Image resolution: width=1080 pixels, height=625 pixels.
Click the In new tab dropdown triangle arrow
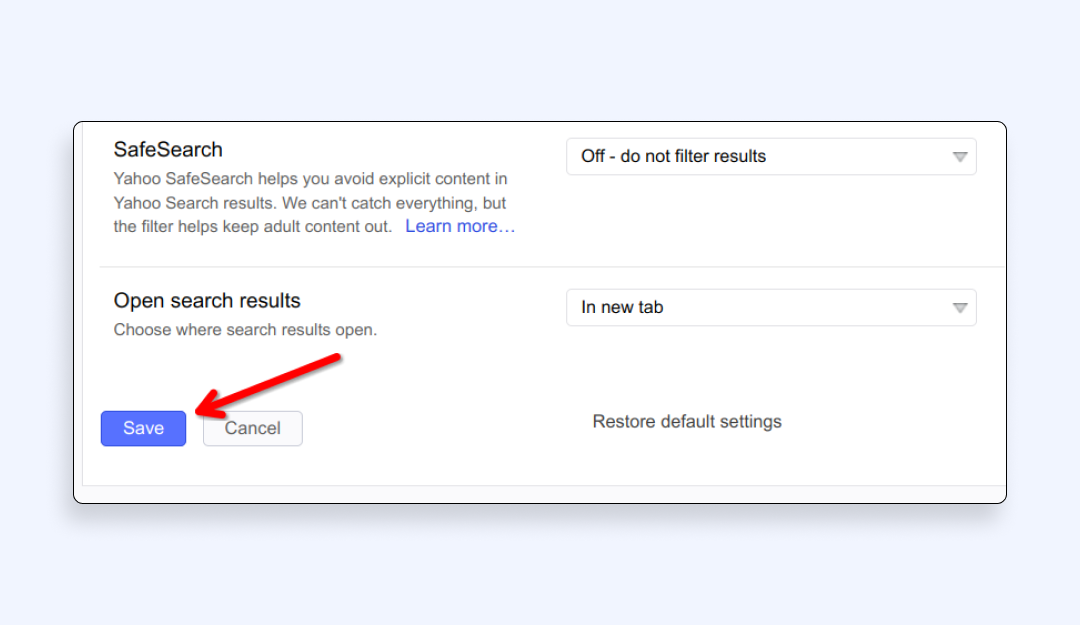coord(960,308)
